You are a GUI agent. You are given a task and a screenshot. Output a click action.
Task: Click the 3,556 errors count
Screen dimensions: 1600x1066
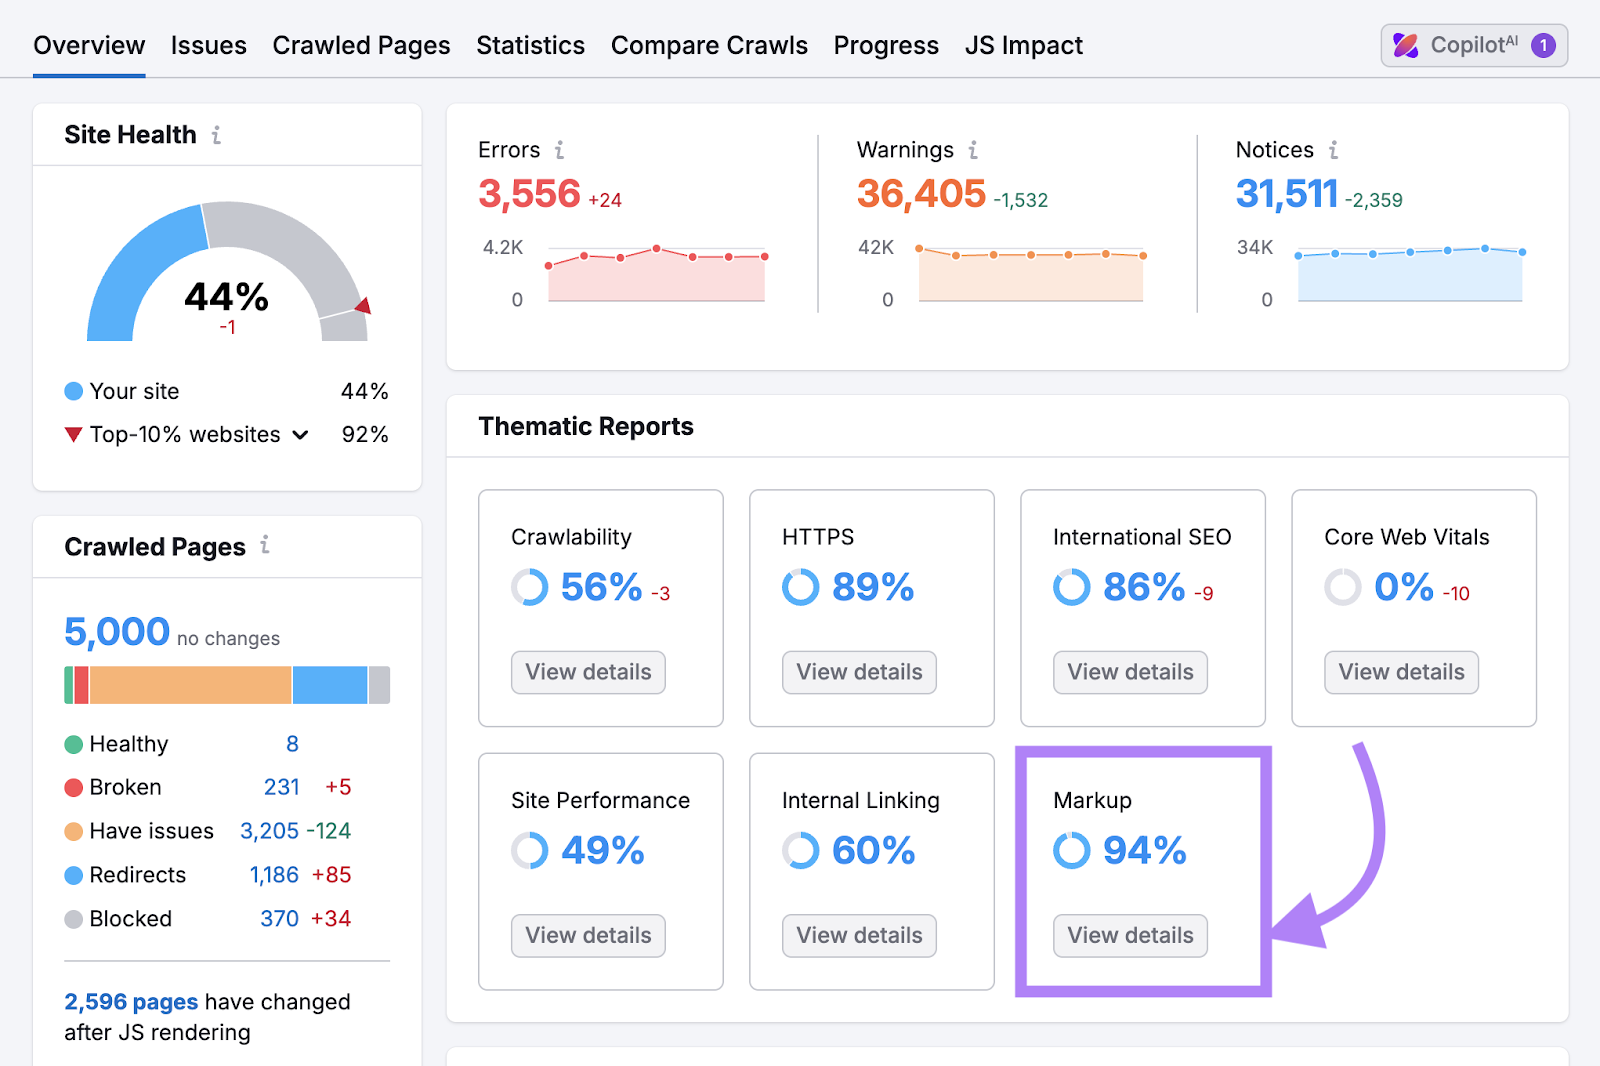(529, 194)
